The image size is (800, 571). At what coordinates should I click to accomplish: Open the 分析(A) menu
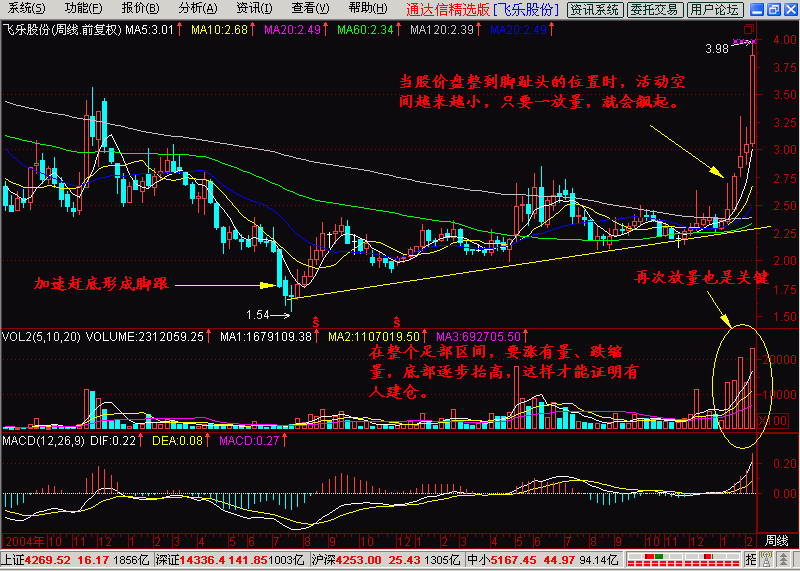point(193,8)
